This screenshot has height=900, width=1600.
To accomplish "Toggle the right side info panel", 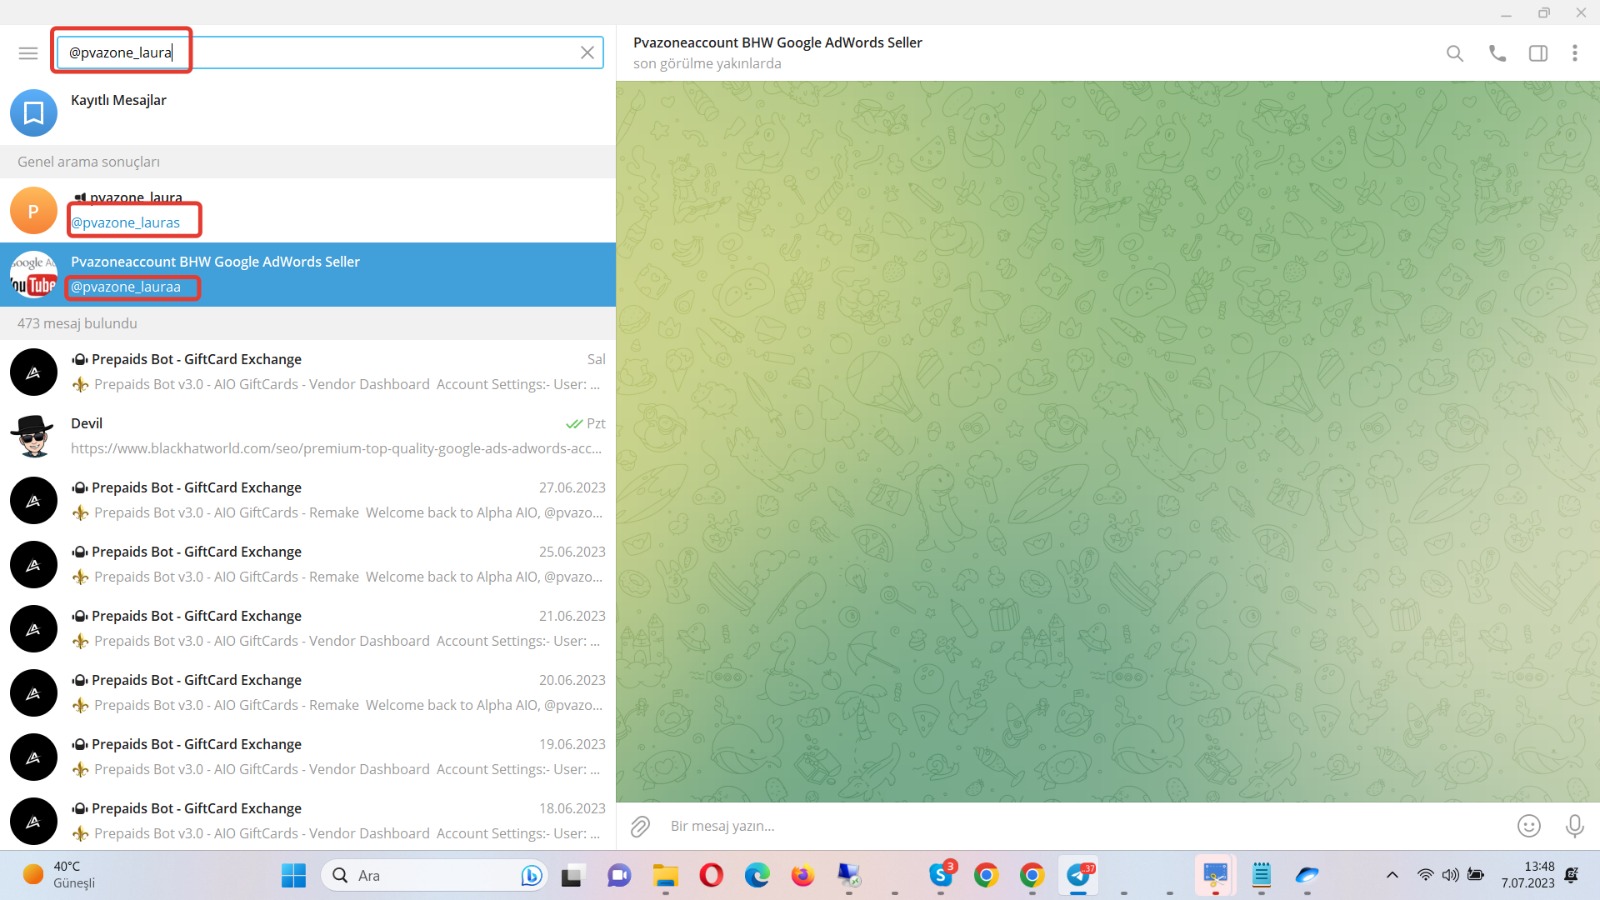I will (1538, 53).
